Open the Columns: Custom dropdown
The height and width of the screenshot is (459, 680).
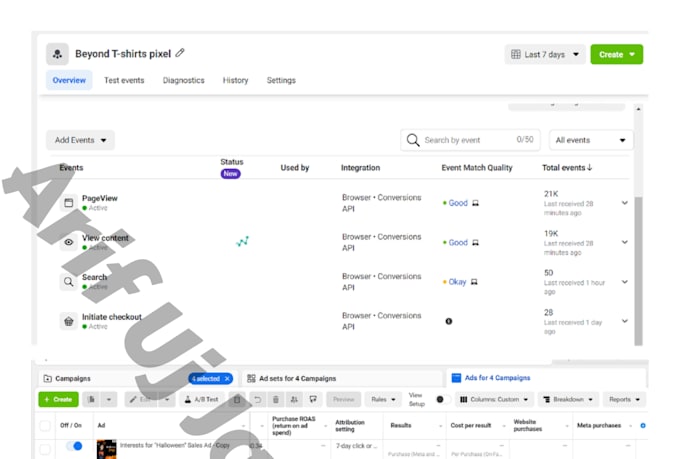pos(494,399)
